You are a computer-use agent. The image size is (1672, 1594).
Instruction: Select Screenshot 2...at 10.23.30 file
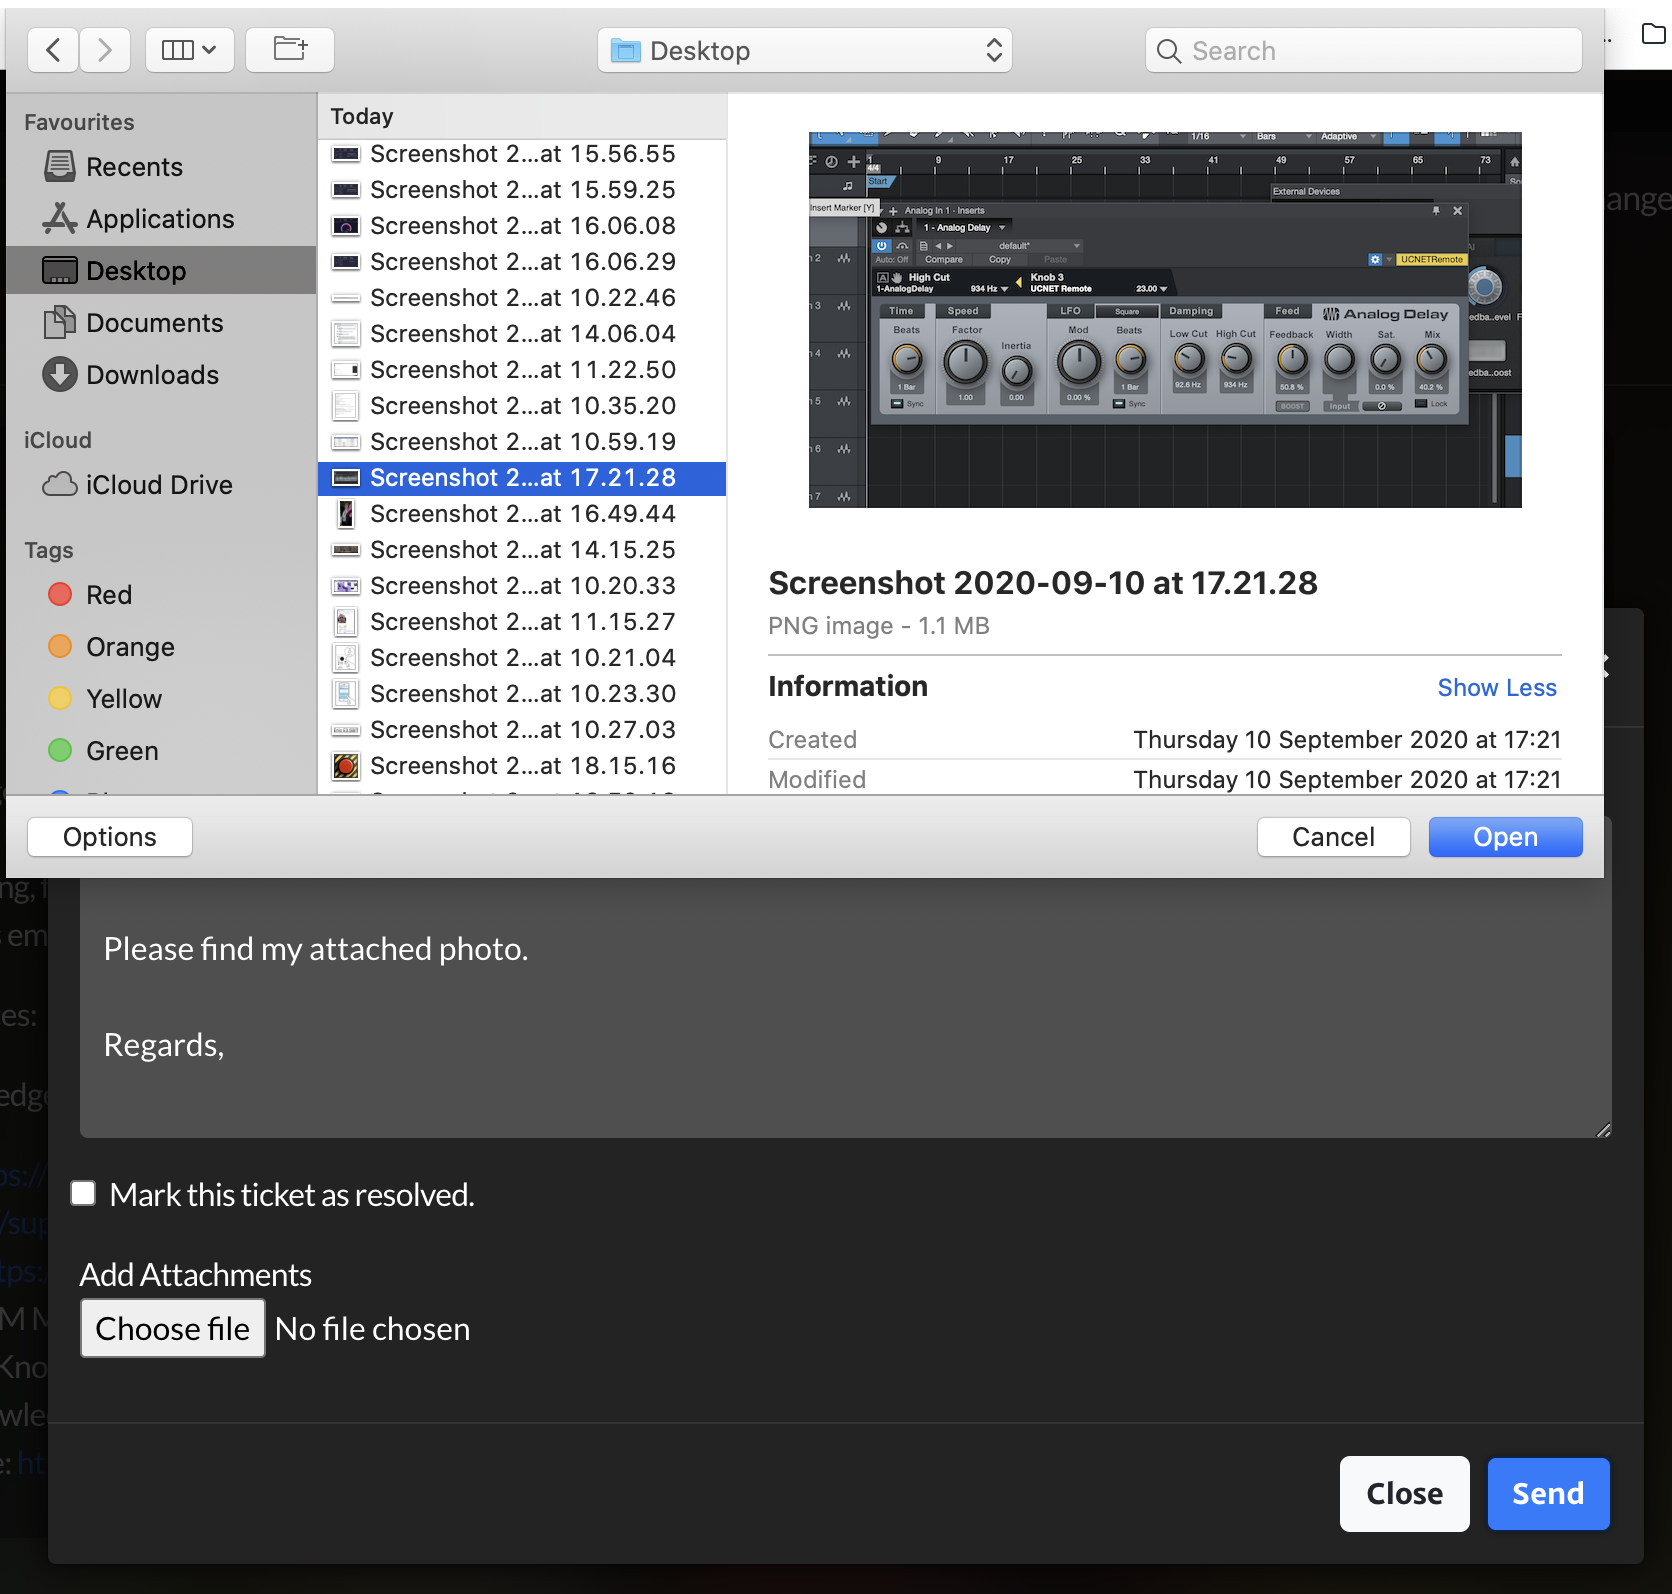click(x=522, y=694)
